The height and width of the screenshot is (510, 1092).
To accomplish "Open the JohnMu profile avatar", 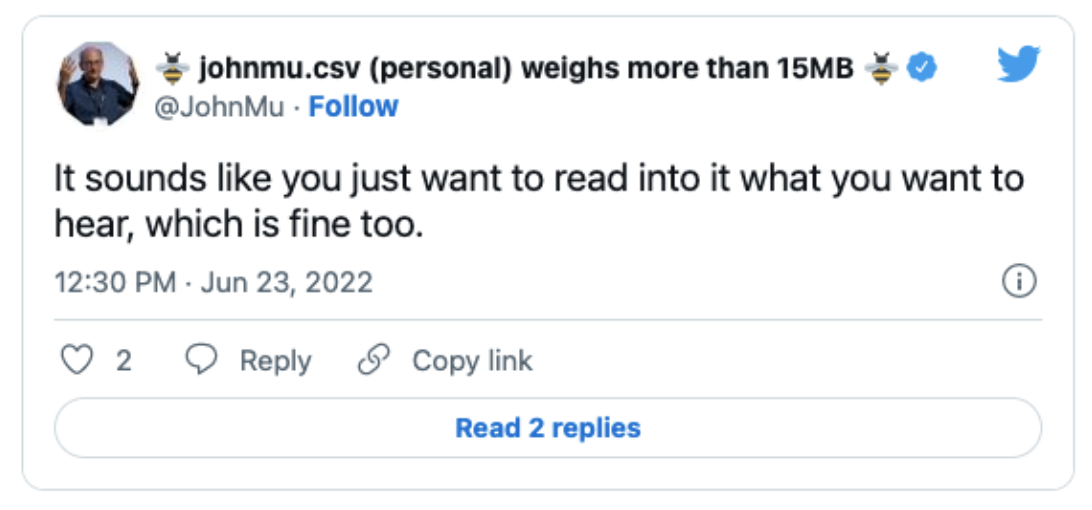I will pyautogui.click(x=97, y=84).
